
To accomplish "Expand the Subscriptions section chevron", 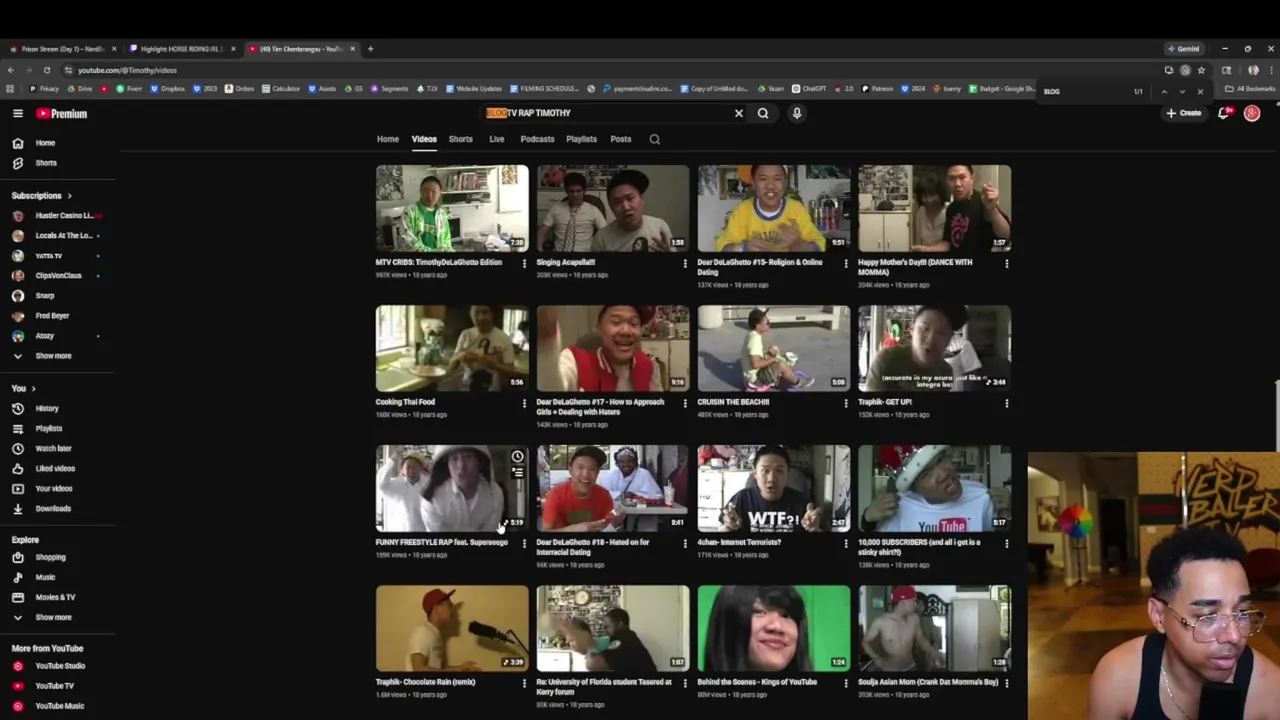I will 69,196.
